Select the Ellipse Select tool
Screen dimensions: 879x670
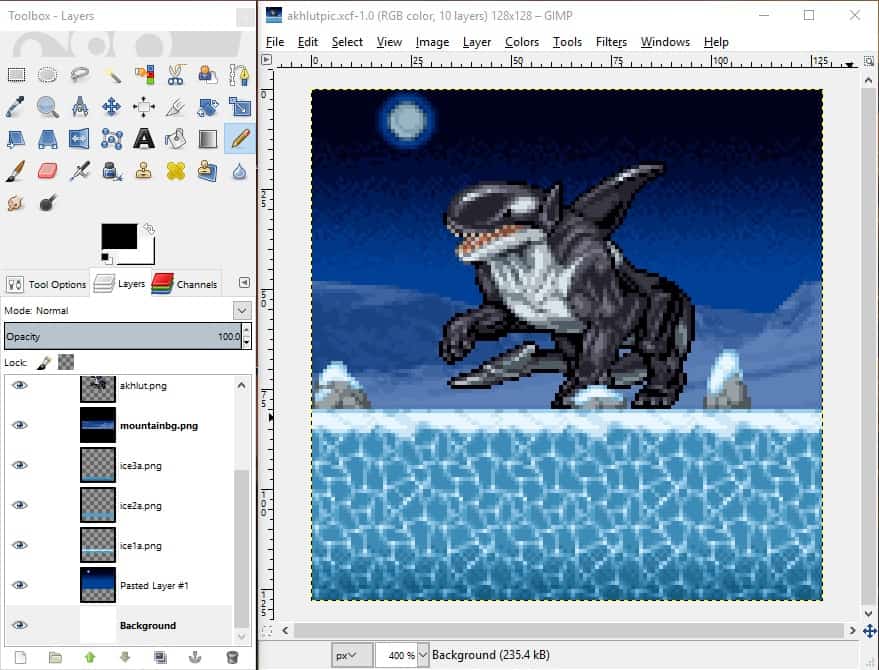[47, 75]
